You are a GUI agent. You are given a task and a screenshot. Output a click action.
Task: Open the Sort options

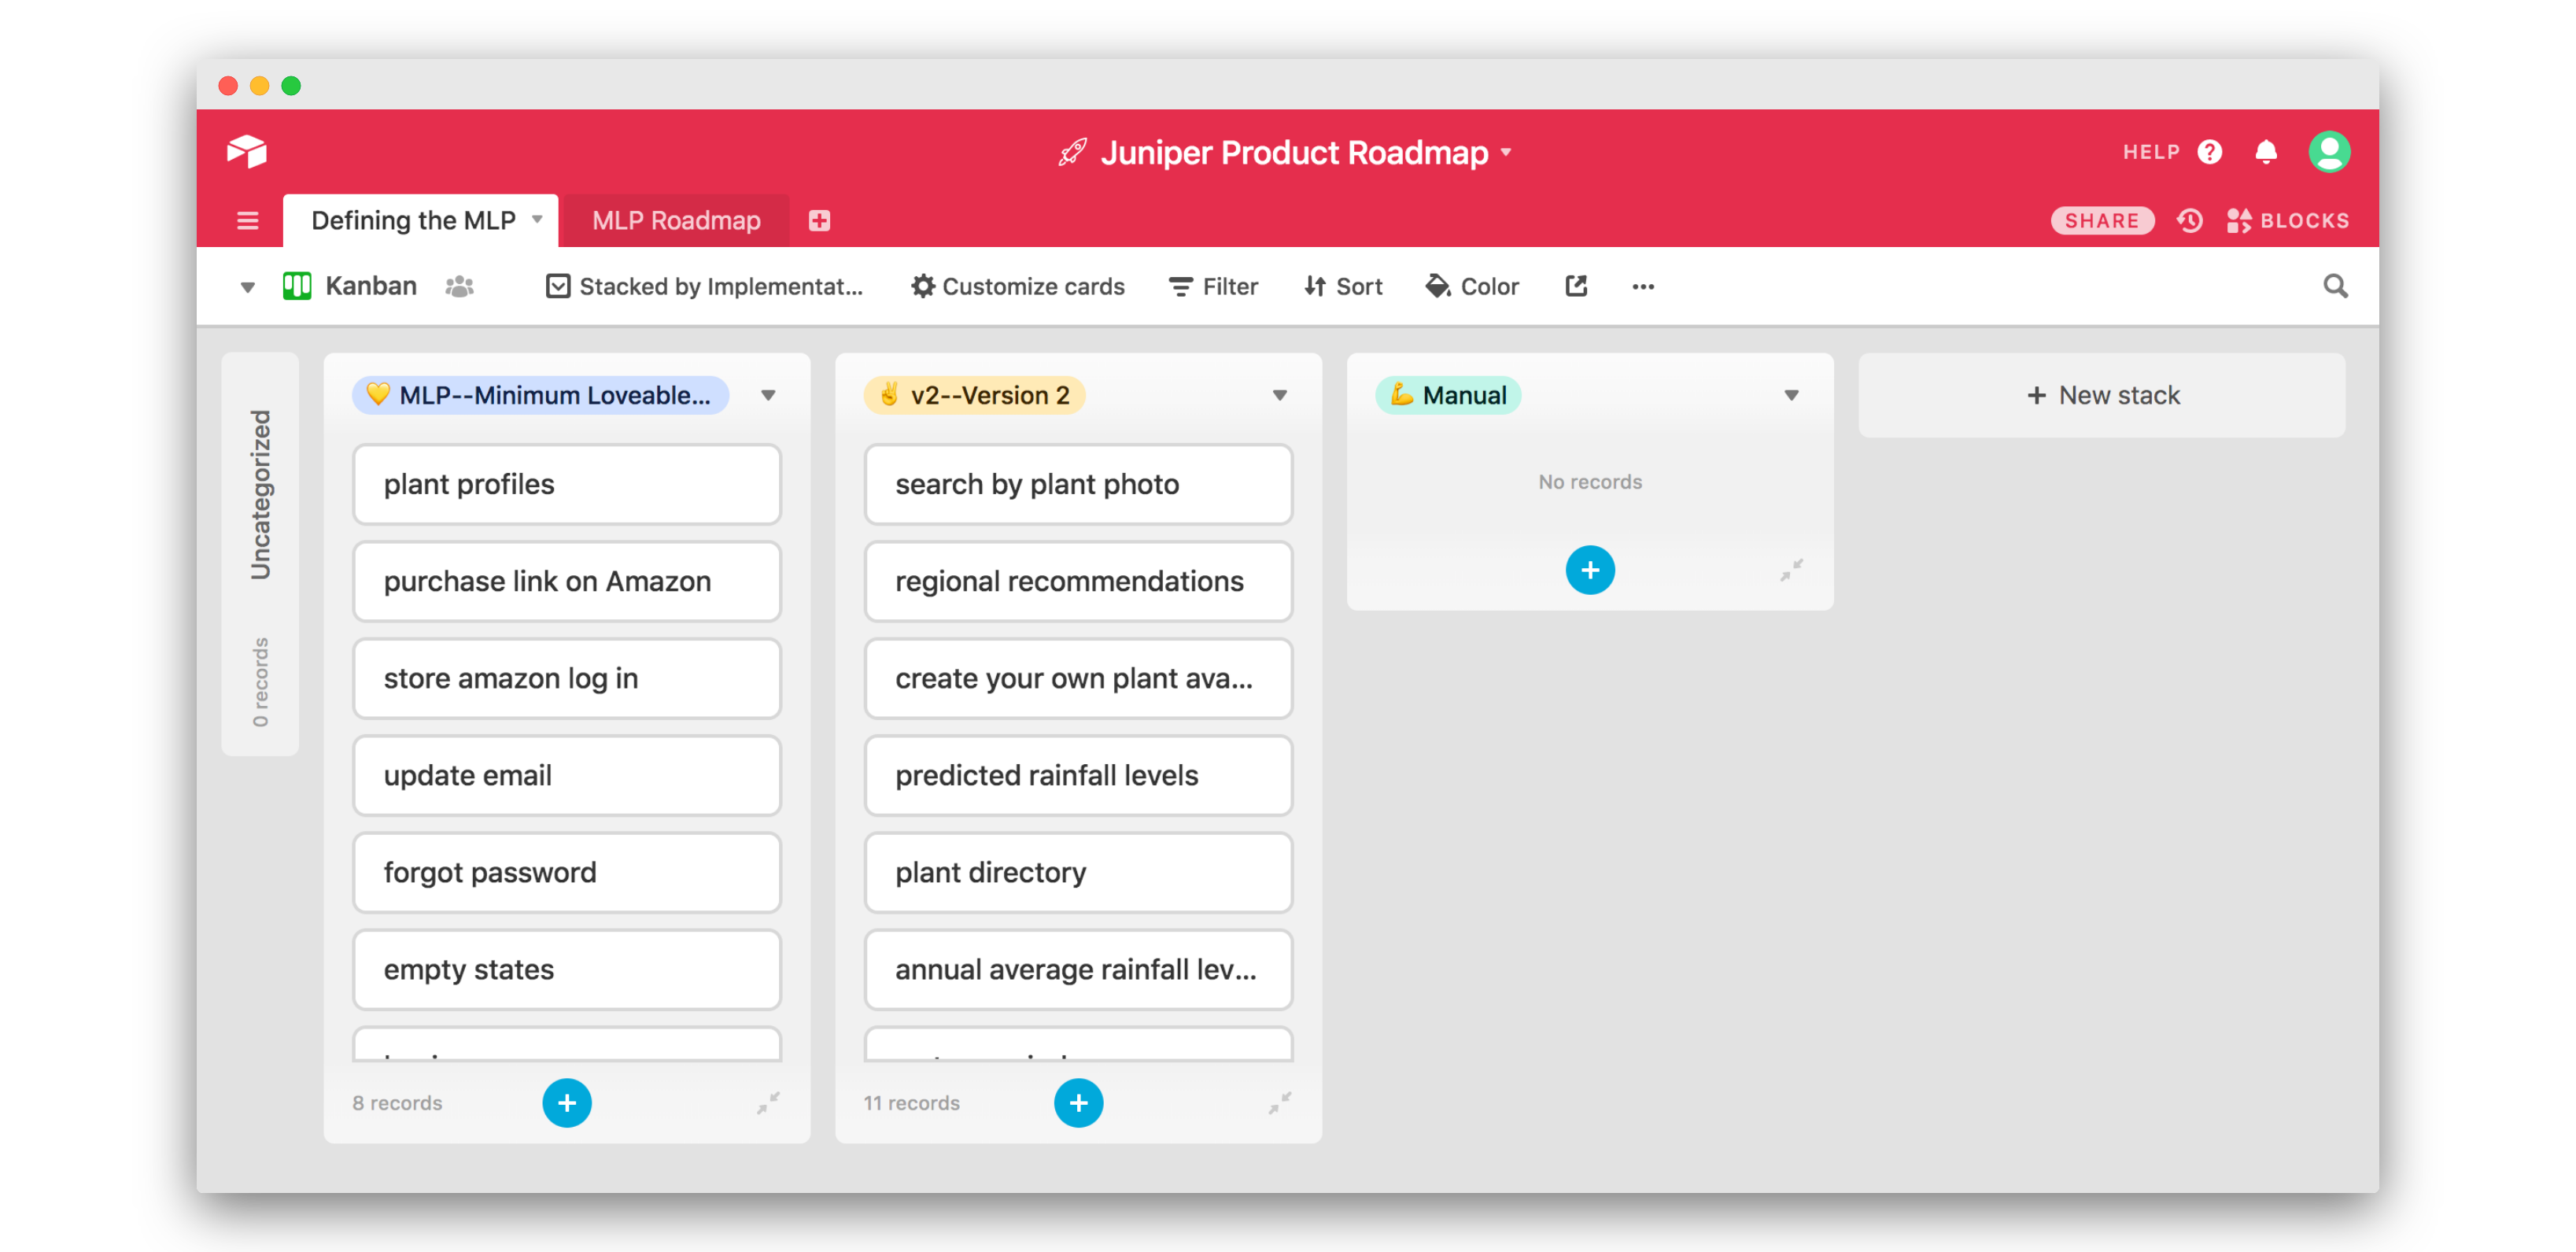tap(1342, 287)
